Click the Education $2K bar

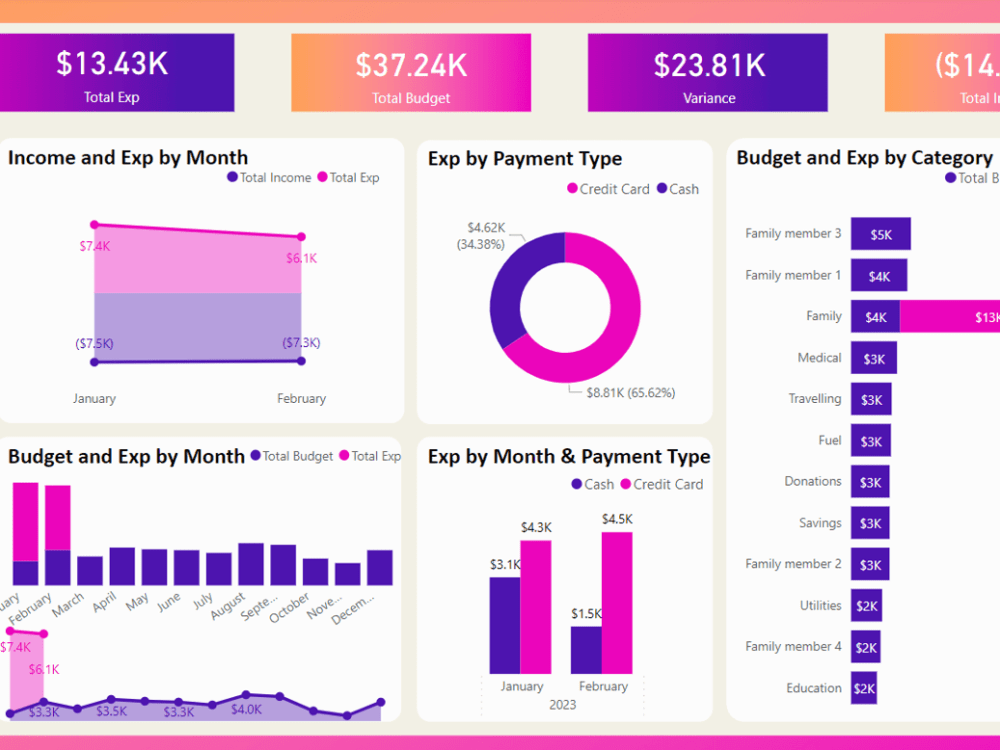(863, 688)
